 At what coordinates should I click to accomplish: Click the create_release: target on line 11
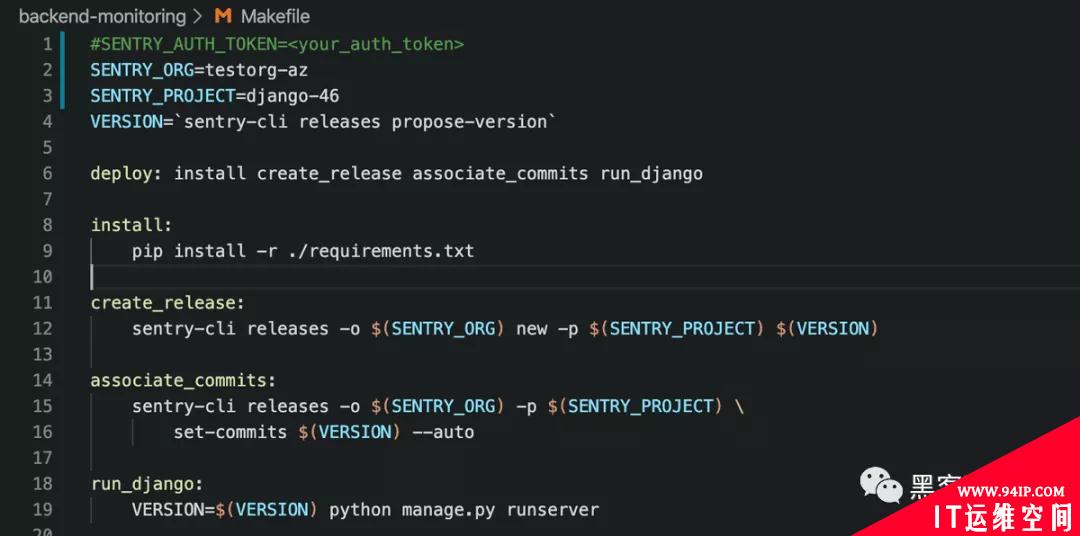[x=168, y=302]
